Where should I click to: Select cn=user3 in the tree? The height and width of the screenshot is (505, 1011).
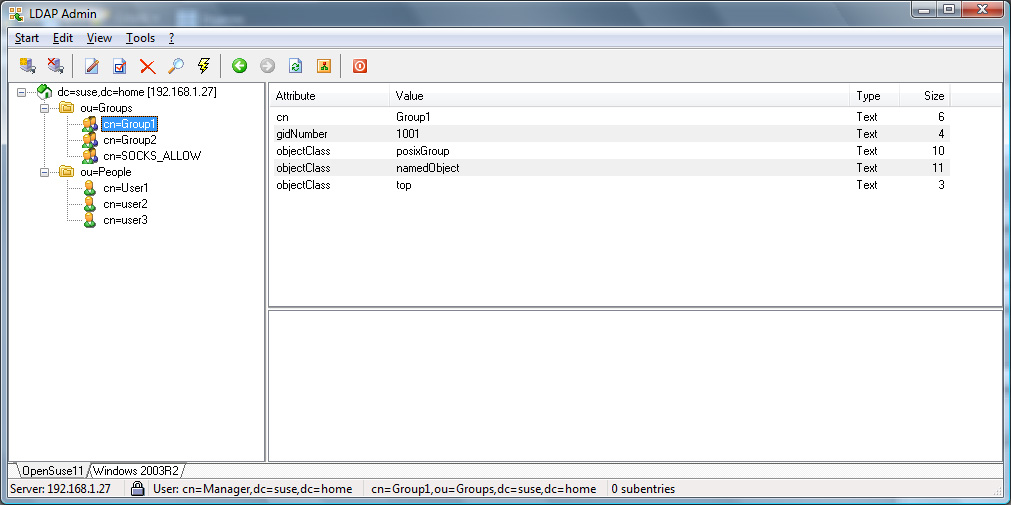click(125, 221)
